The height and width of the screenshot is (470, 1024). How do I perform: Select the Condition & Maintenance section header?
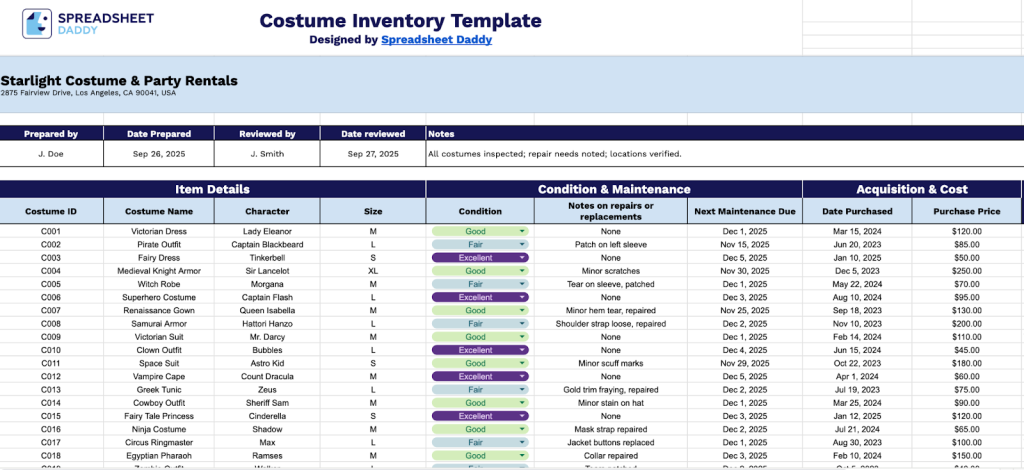tap(614, 189)
